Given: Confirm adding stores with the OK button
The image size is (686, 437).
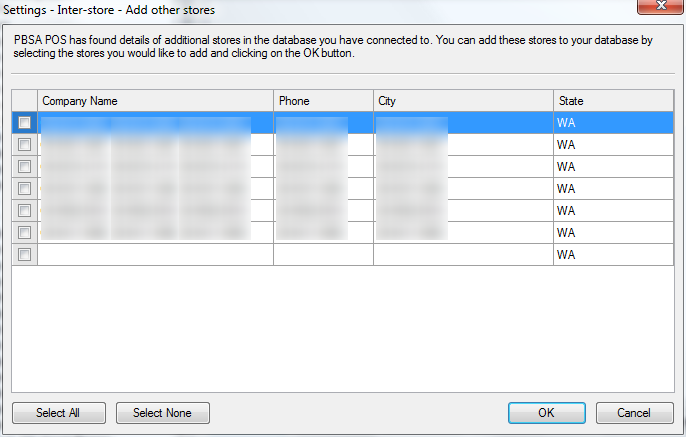Looking at the screenshot, I should (546, 412).
